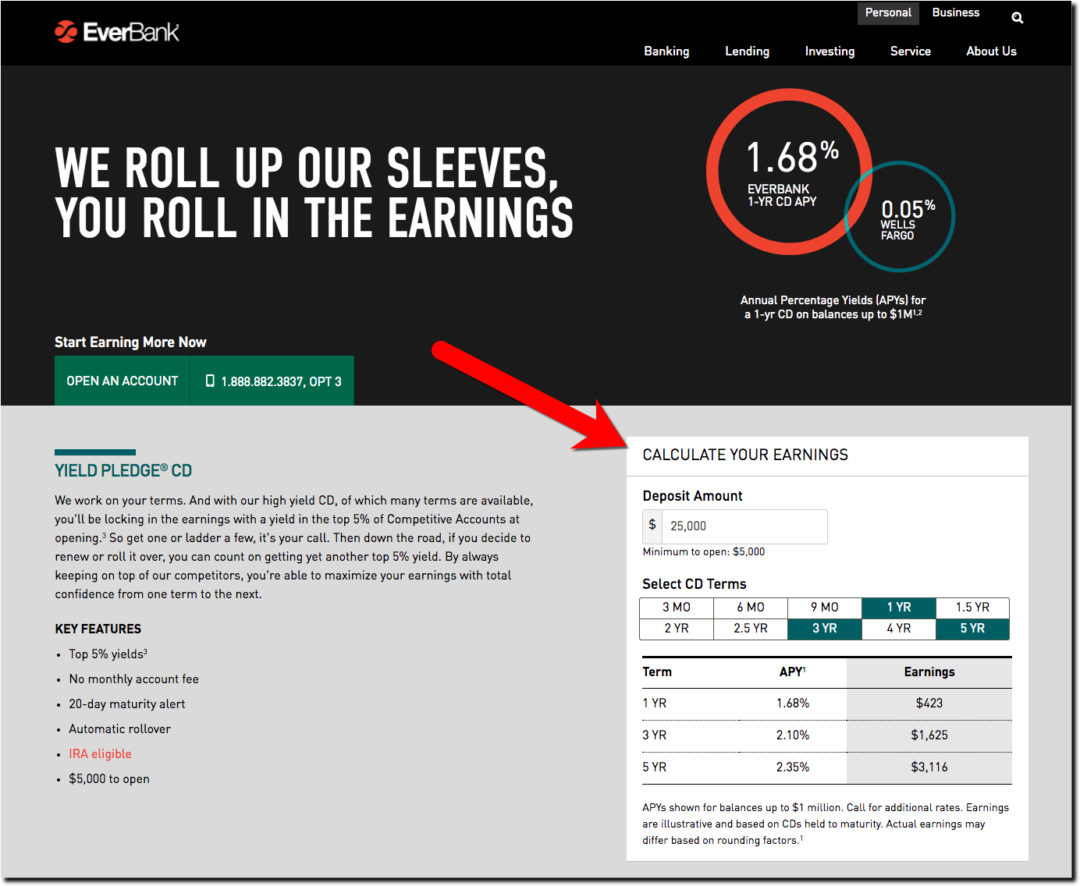The image size is (1080, 886).
Task: Deselect the 4 YR CD term
Action: [898, 628]
